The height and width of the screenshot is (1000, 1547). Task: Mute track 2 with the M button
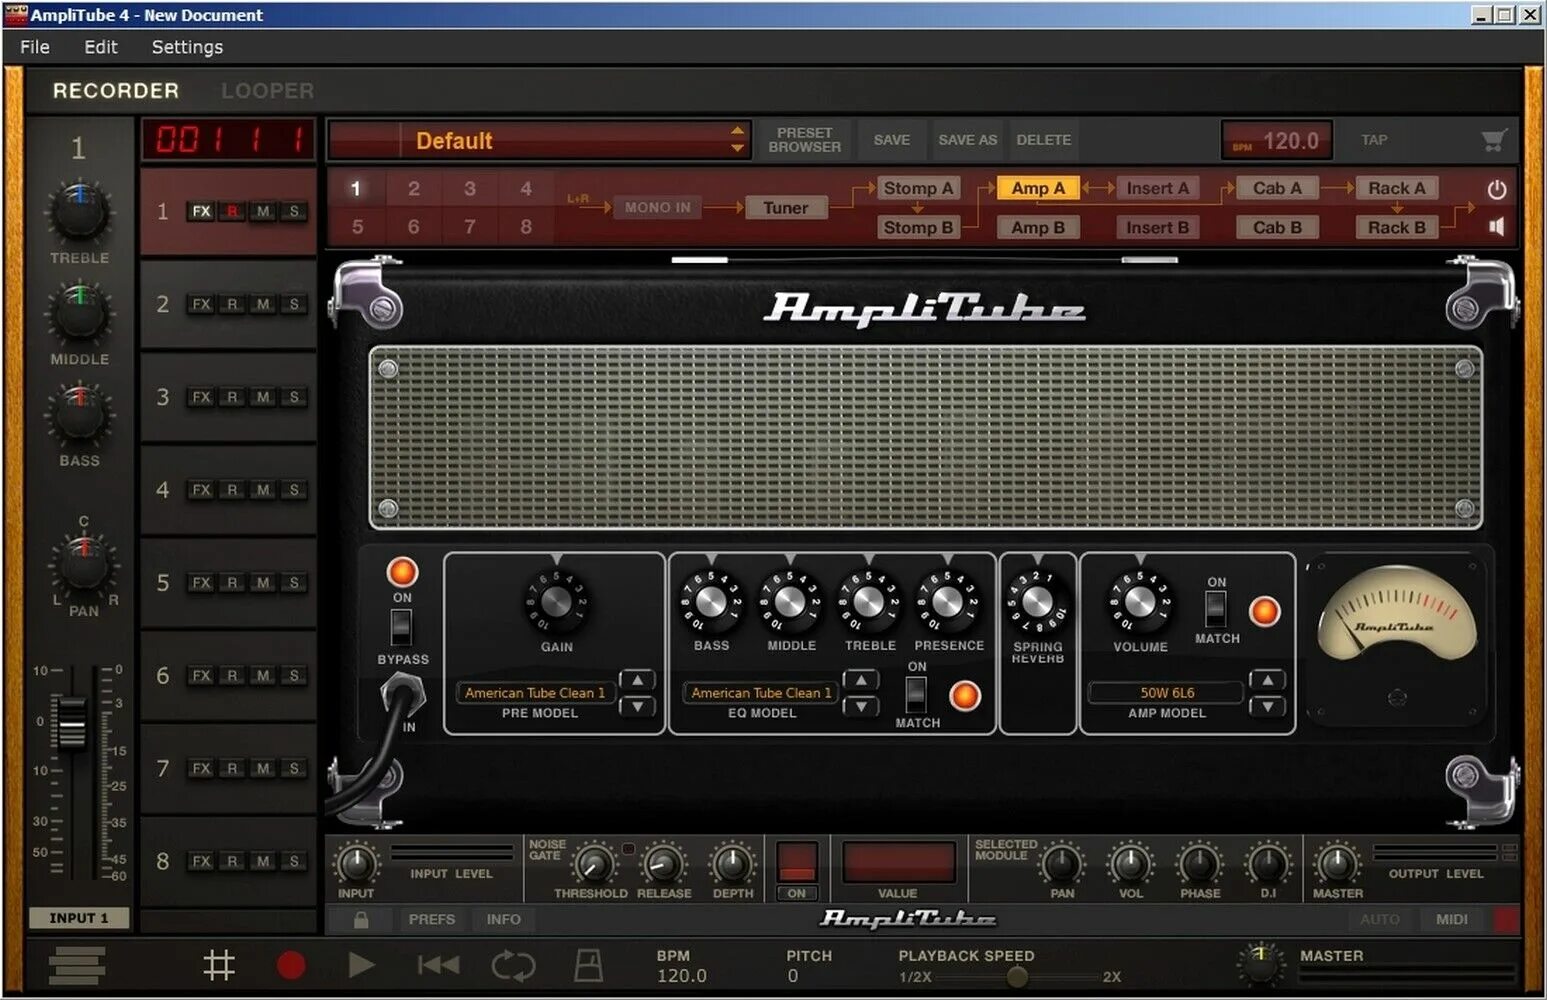(263, 304)
